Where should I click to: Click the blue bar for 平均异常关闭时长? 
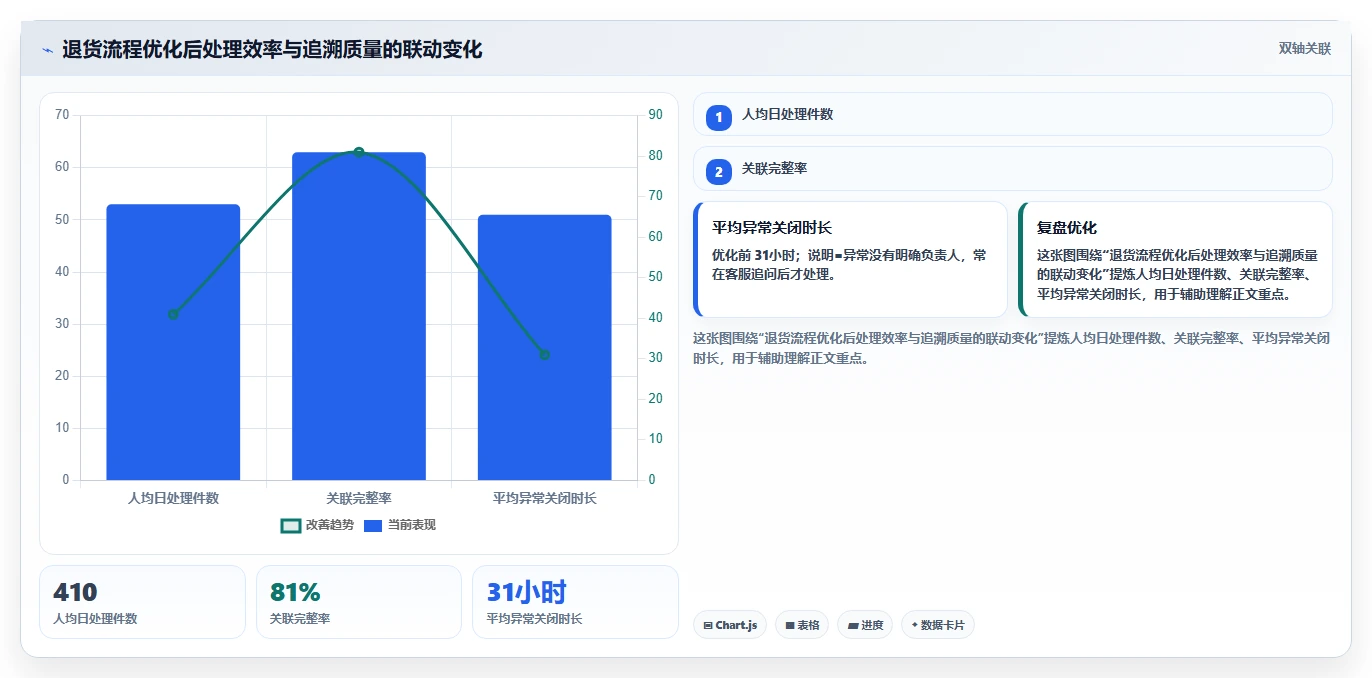pos(544,347)
